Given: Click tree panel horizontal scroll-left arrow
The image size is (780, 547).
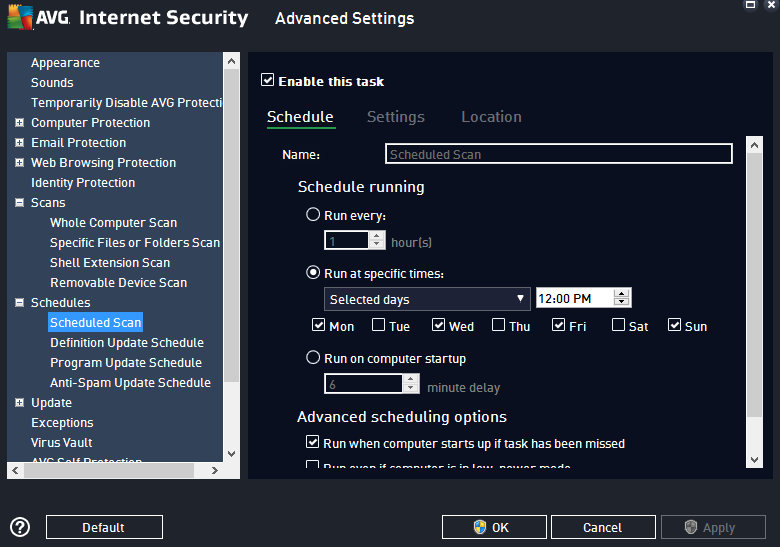Looking at the screenshot, I should (15, 470).
